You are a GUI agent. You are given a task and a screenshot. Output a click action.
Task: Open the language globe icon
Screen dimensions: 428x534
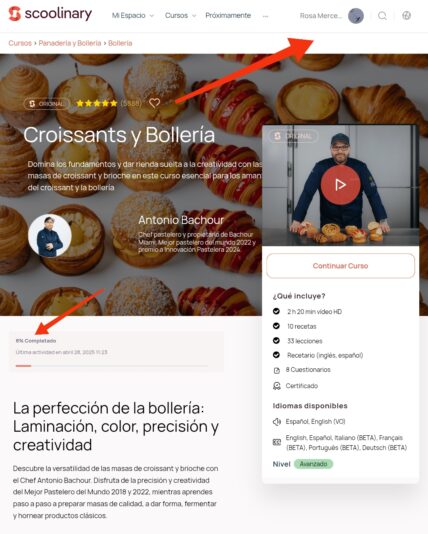[x=406, y=15]
